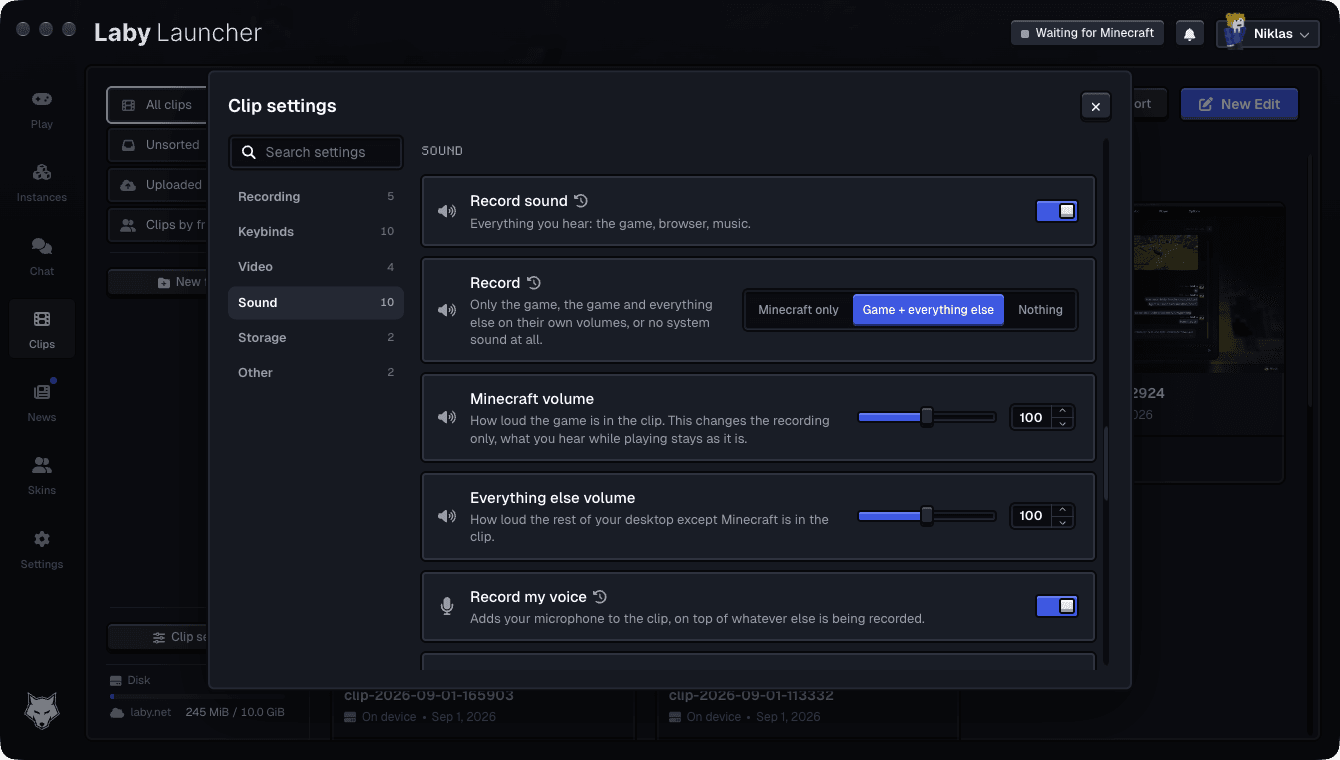Click Niklas avatar image
Screen dimensions: 1340x760
click(1235, 30)
